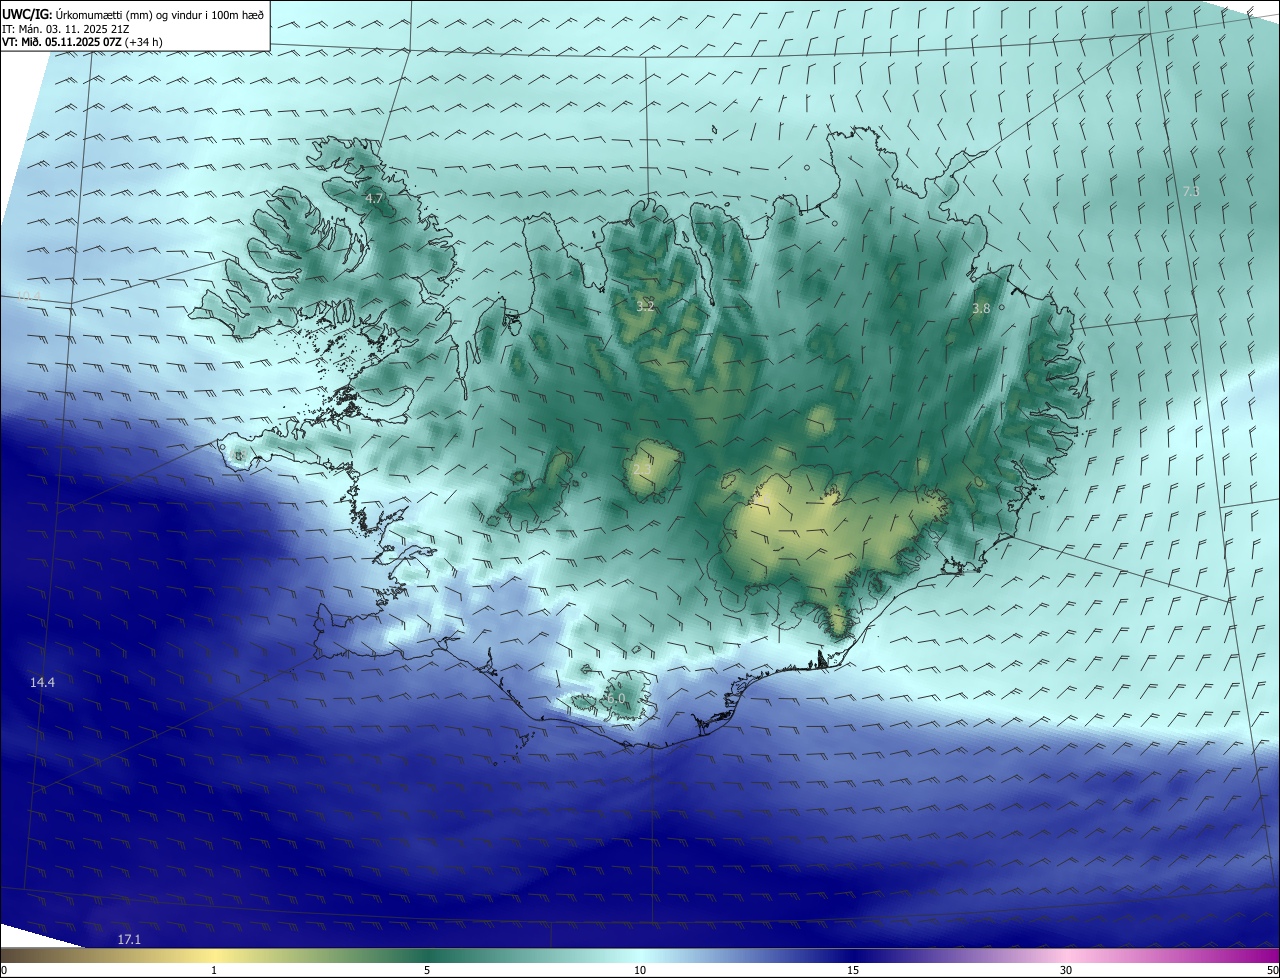Select the 14.4 value label over the southwest ocean
Image resolution: width=1280 pixels, height=978 pixels.
(42, 682)
